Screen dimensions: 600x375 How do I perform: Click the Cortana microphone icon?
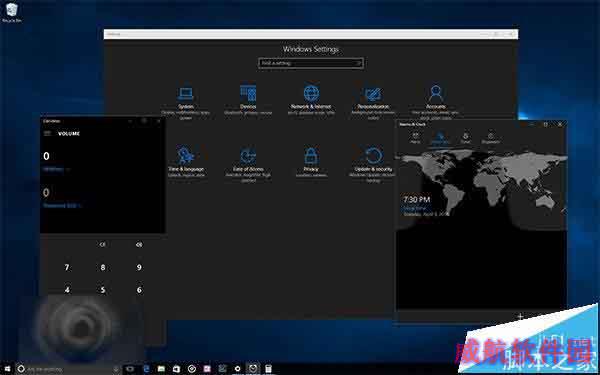116,369
